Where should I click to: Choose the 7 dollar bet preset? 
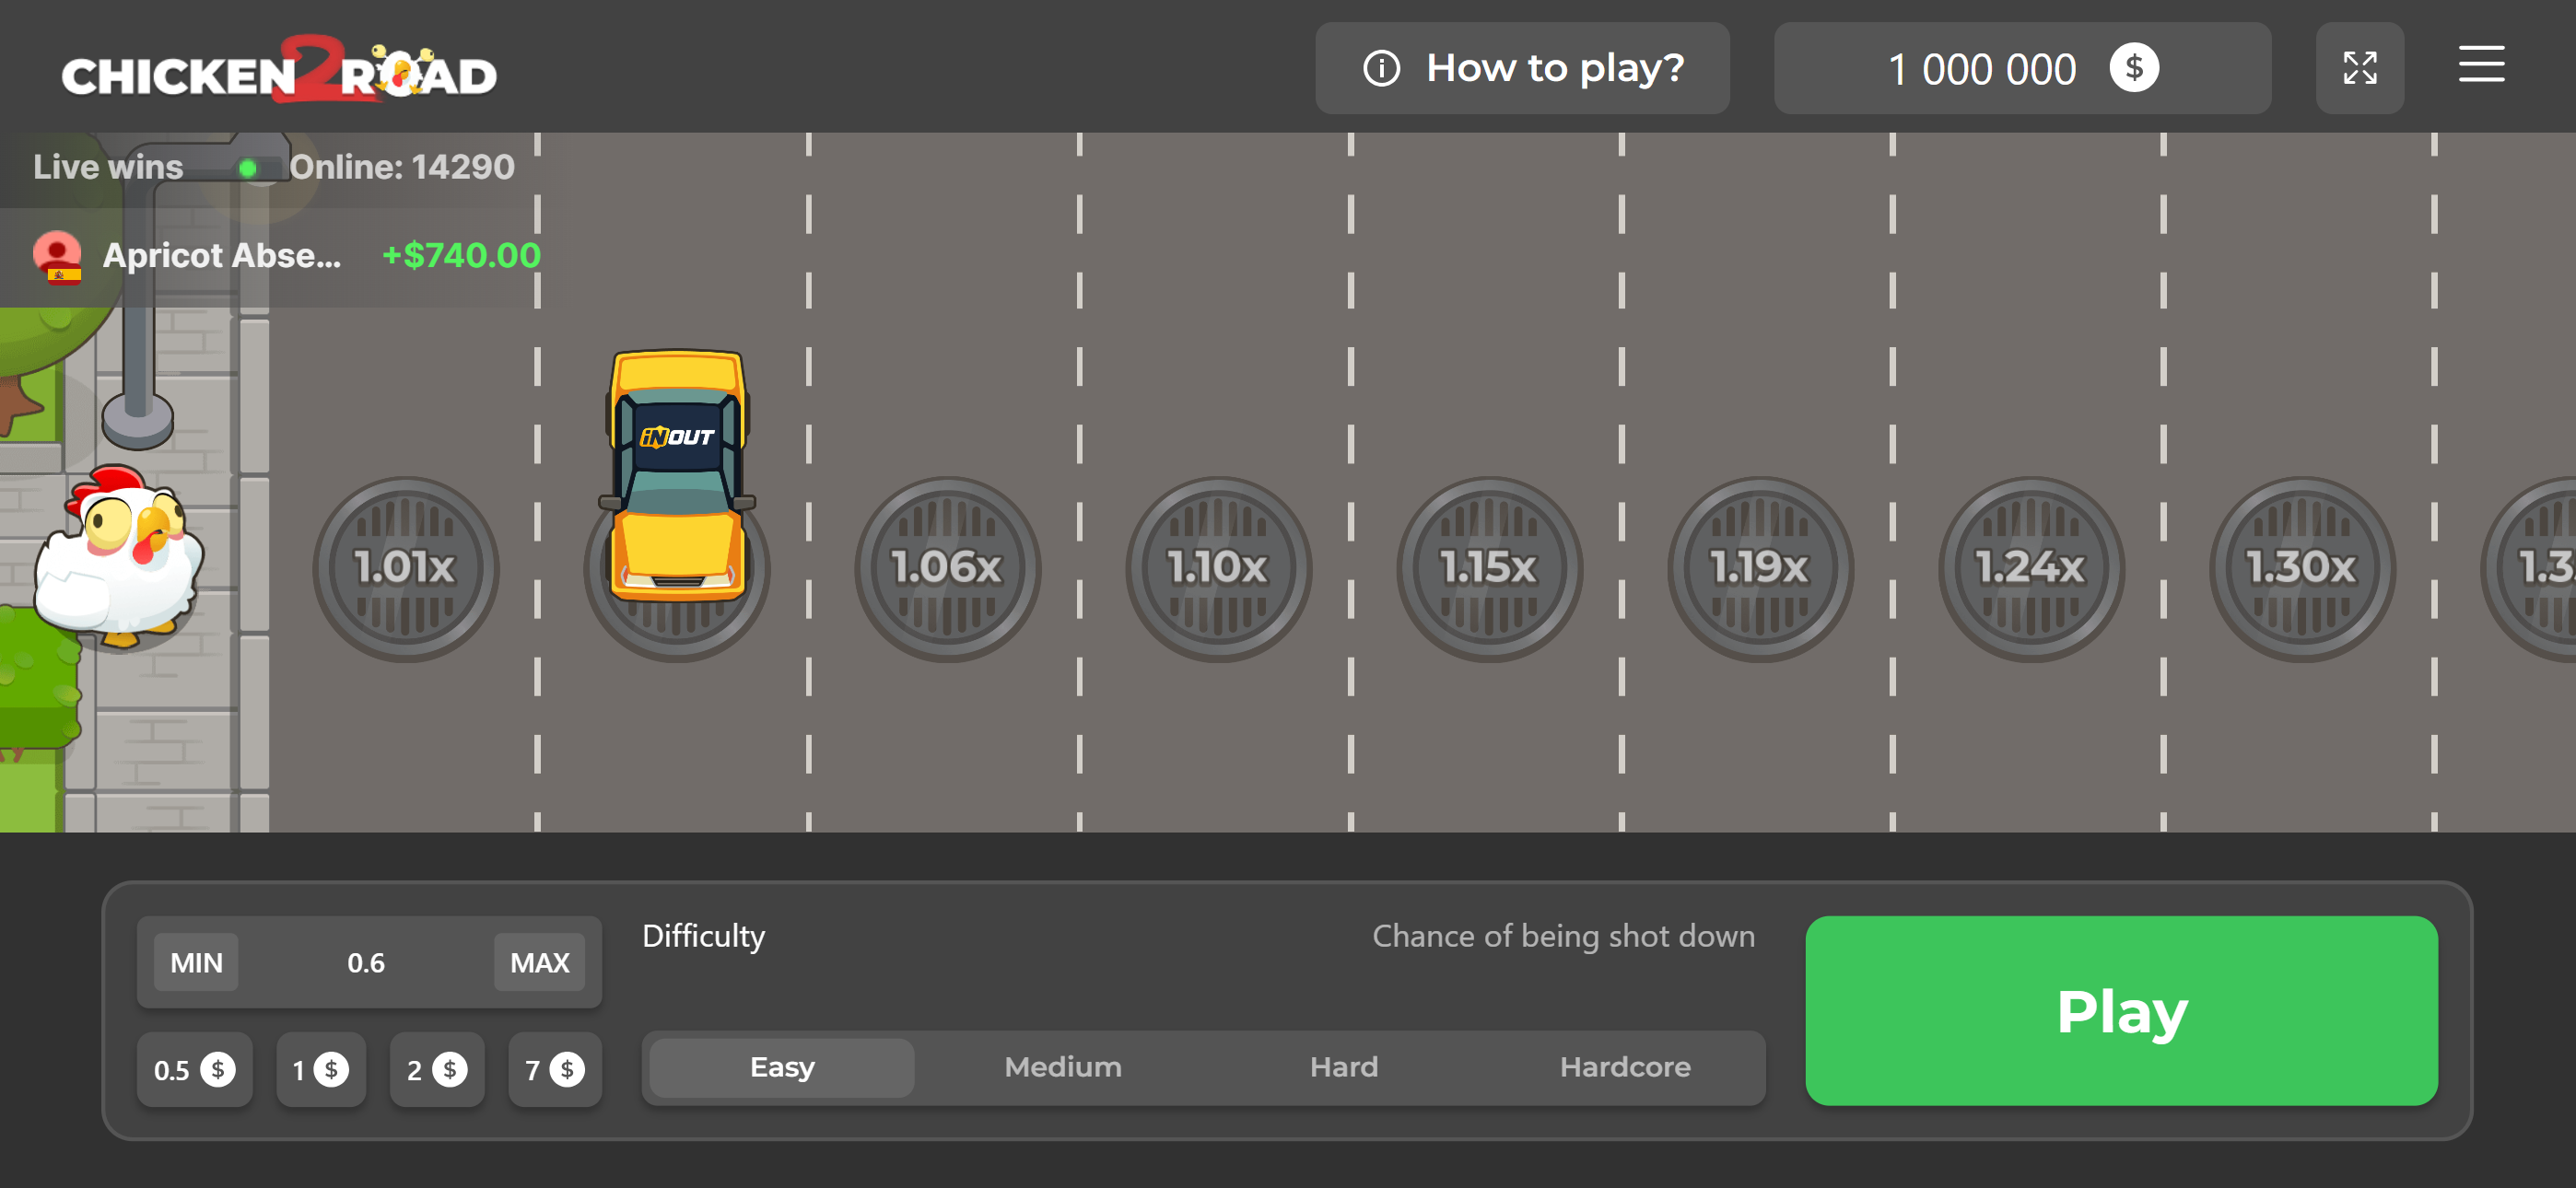(554, 1070)
